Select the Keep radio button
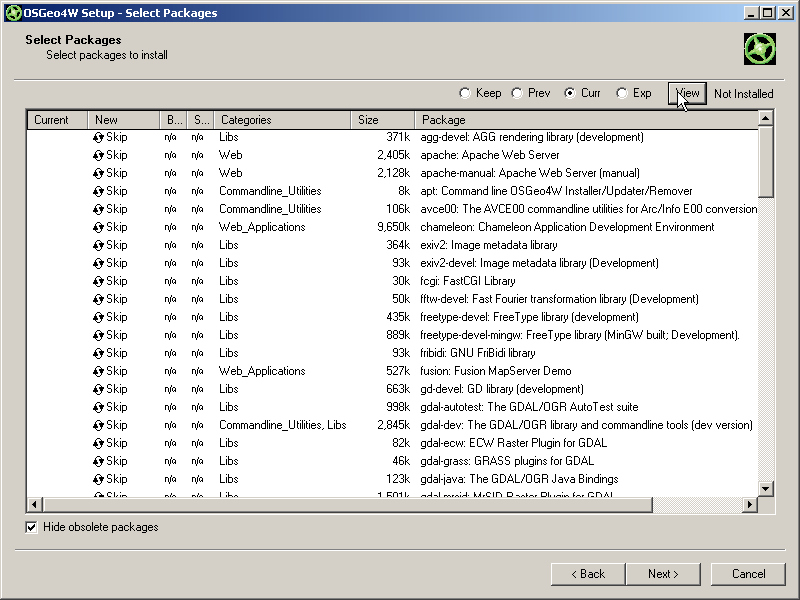The image size is (800, 600). tap(464, 93)
